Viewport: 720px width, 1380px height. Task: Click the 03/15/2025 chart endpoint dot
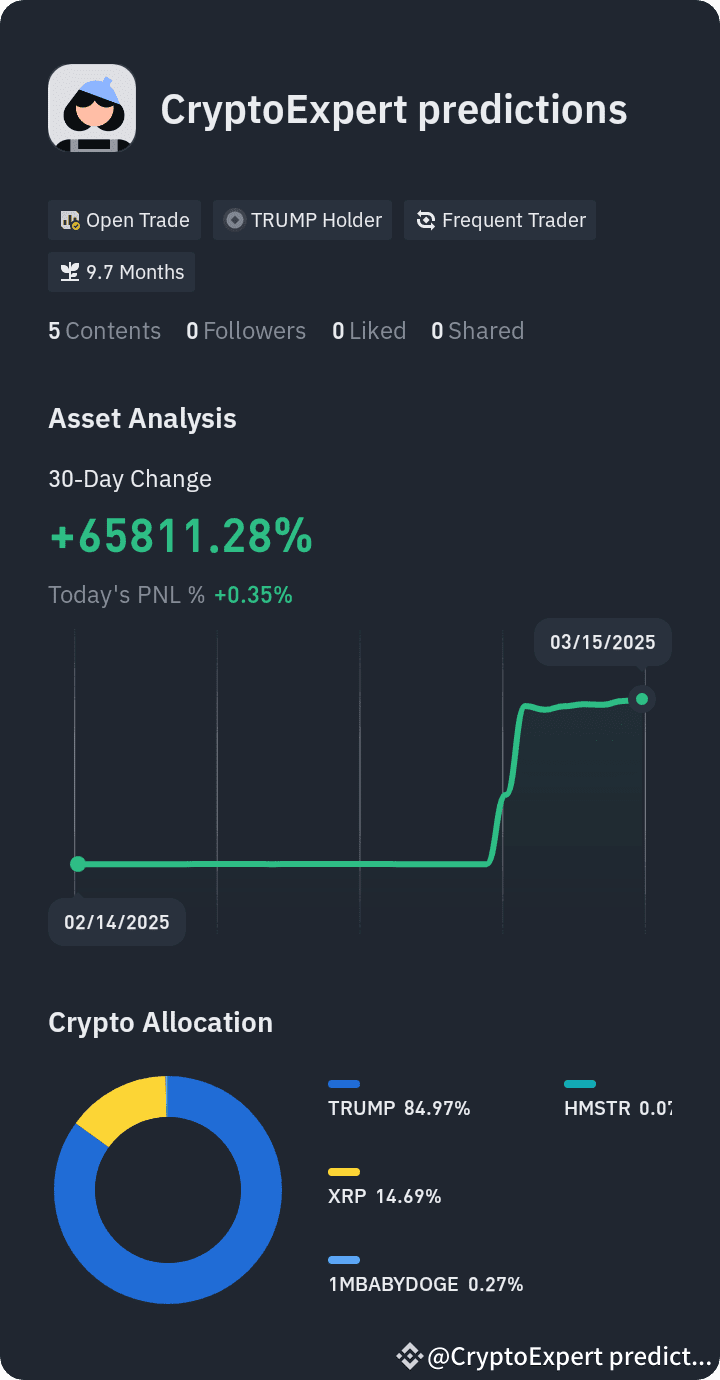(x=642, y=699)
